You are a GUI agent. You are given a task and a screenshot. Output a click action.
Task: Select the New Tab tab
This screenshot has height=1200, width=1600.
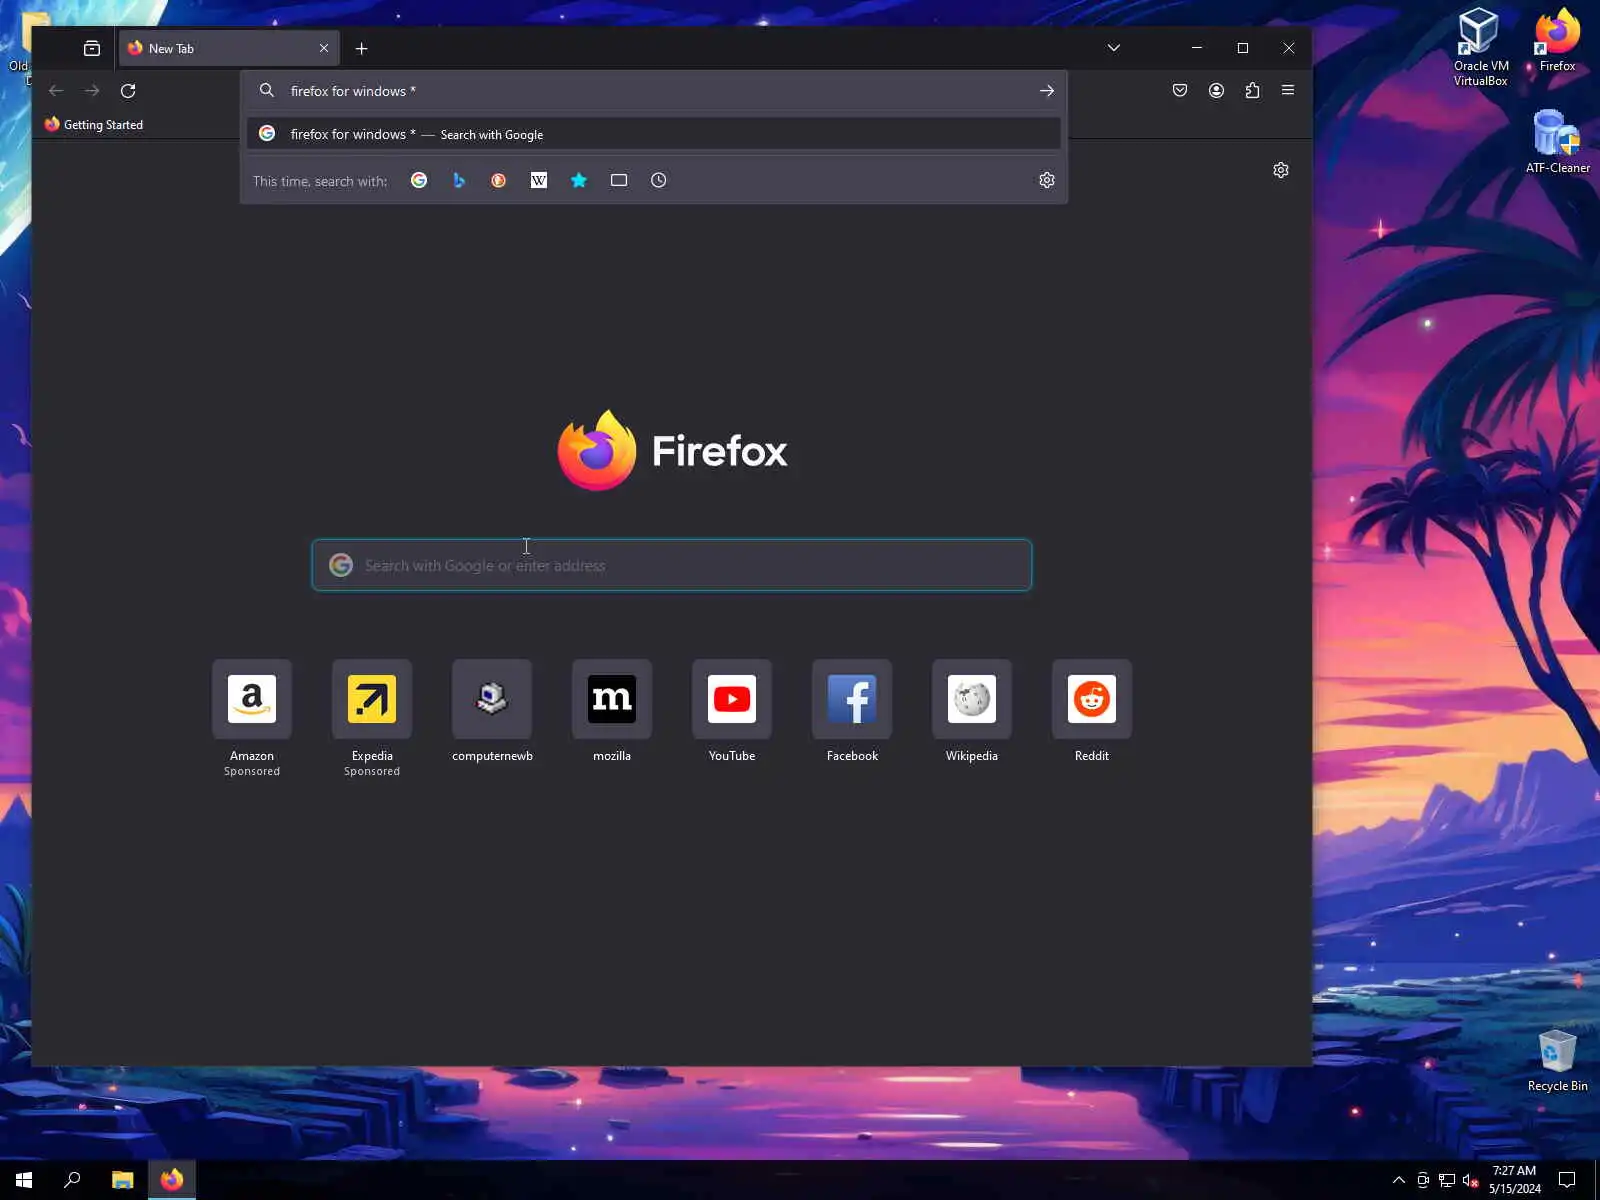(x=229, y=48)
